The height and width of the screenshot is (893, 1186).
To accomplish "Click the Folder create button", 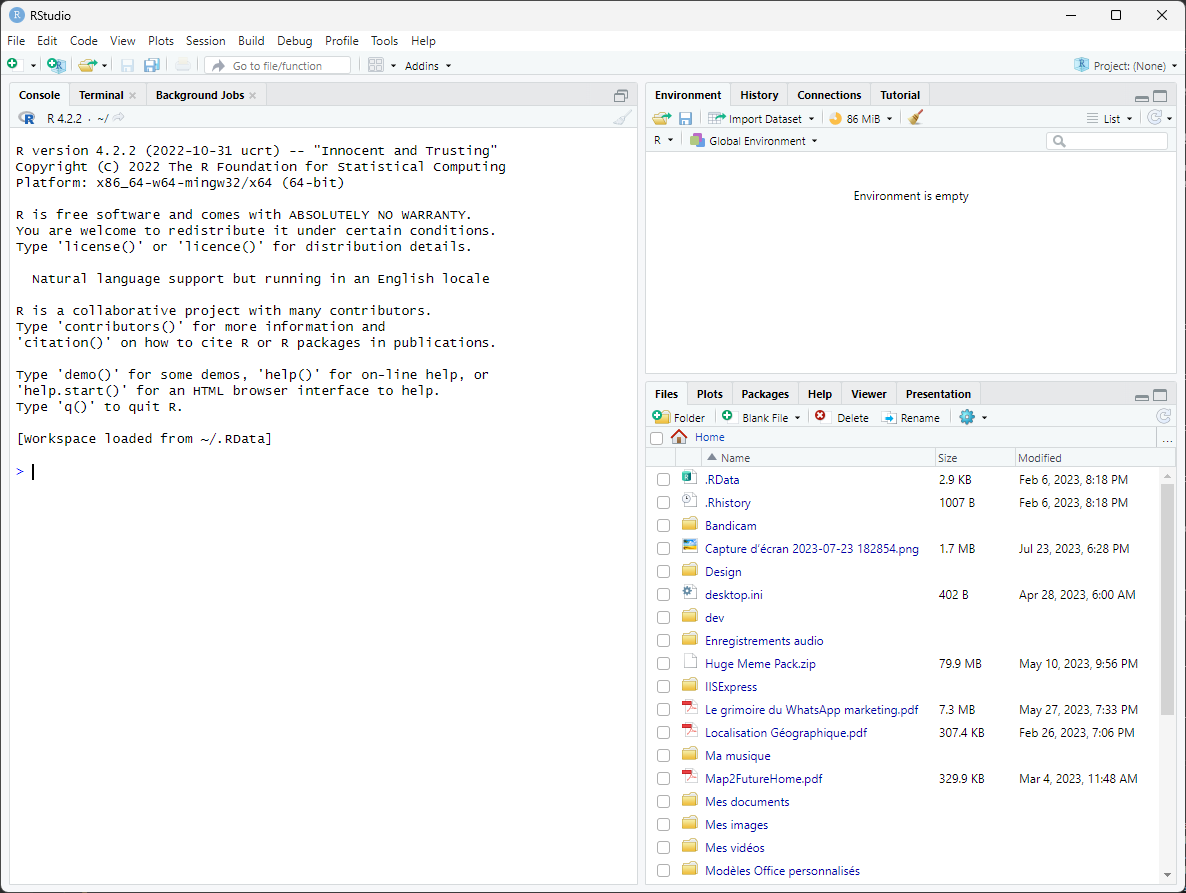I will click(678, 417).
